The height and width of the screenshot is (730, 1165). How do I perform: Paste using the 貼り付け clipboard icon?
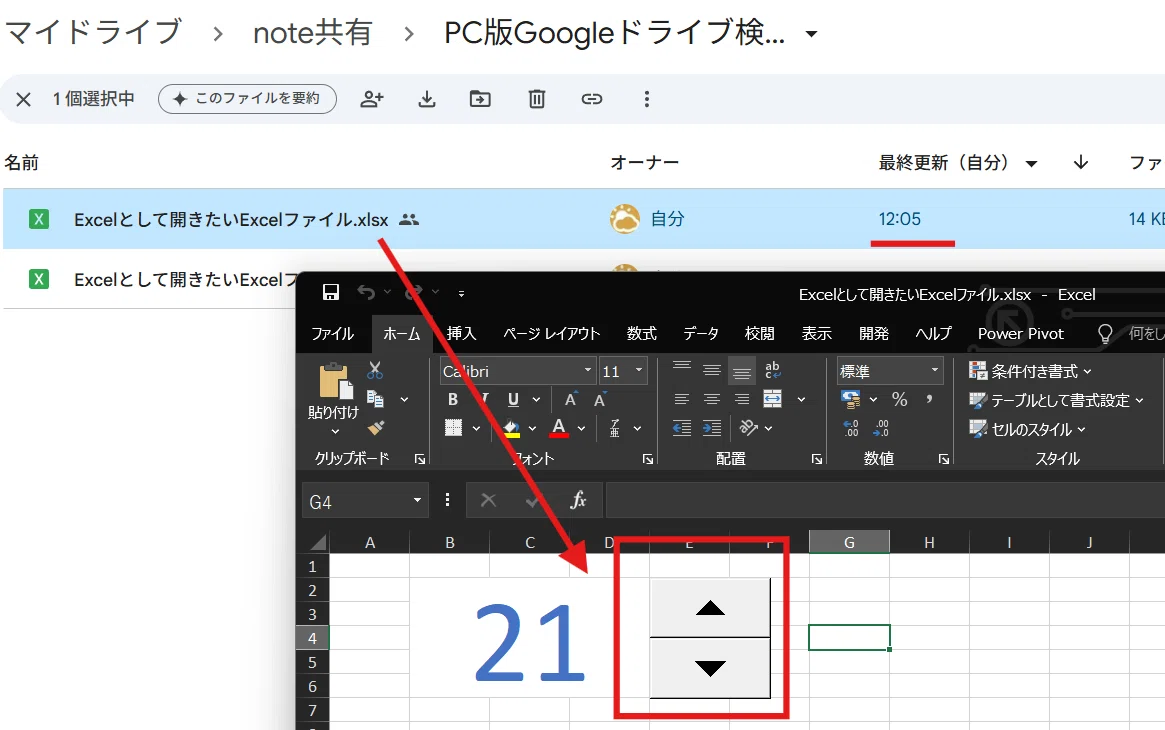334,382
